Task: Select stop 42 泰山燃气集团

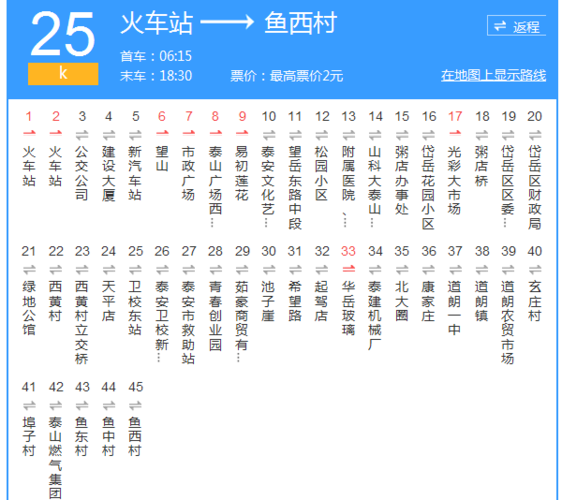Action: [x=55, y=458]
